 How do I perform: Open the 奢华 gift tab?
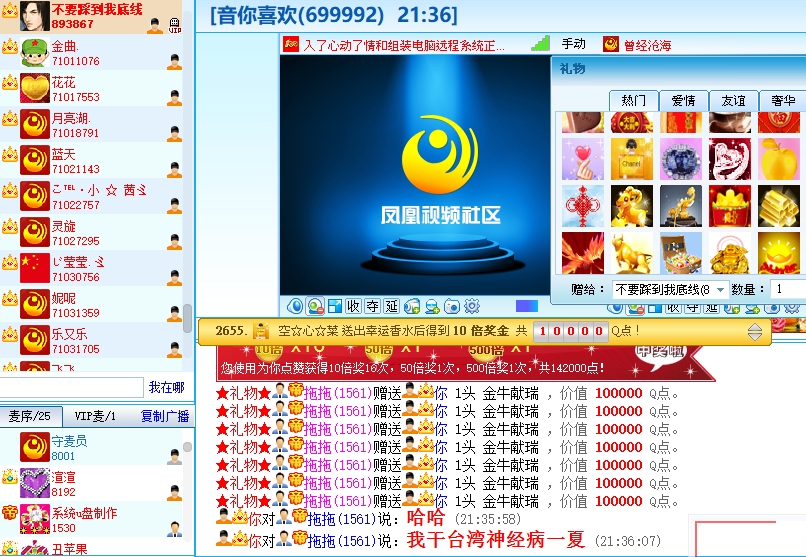(x=782, y=101)
